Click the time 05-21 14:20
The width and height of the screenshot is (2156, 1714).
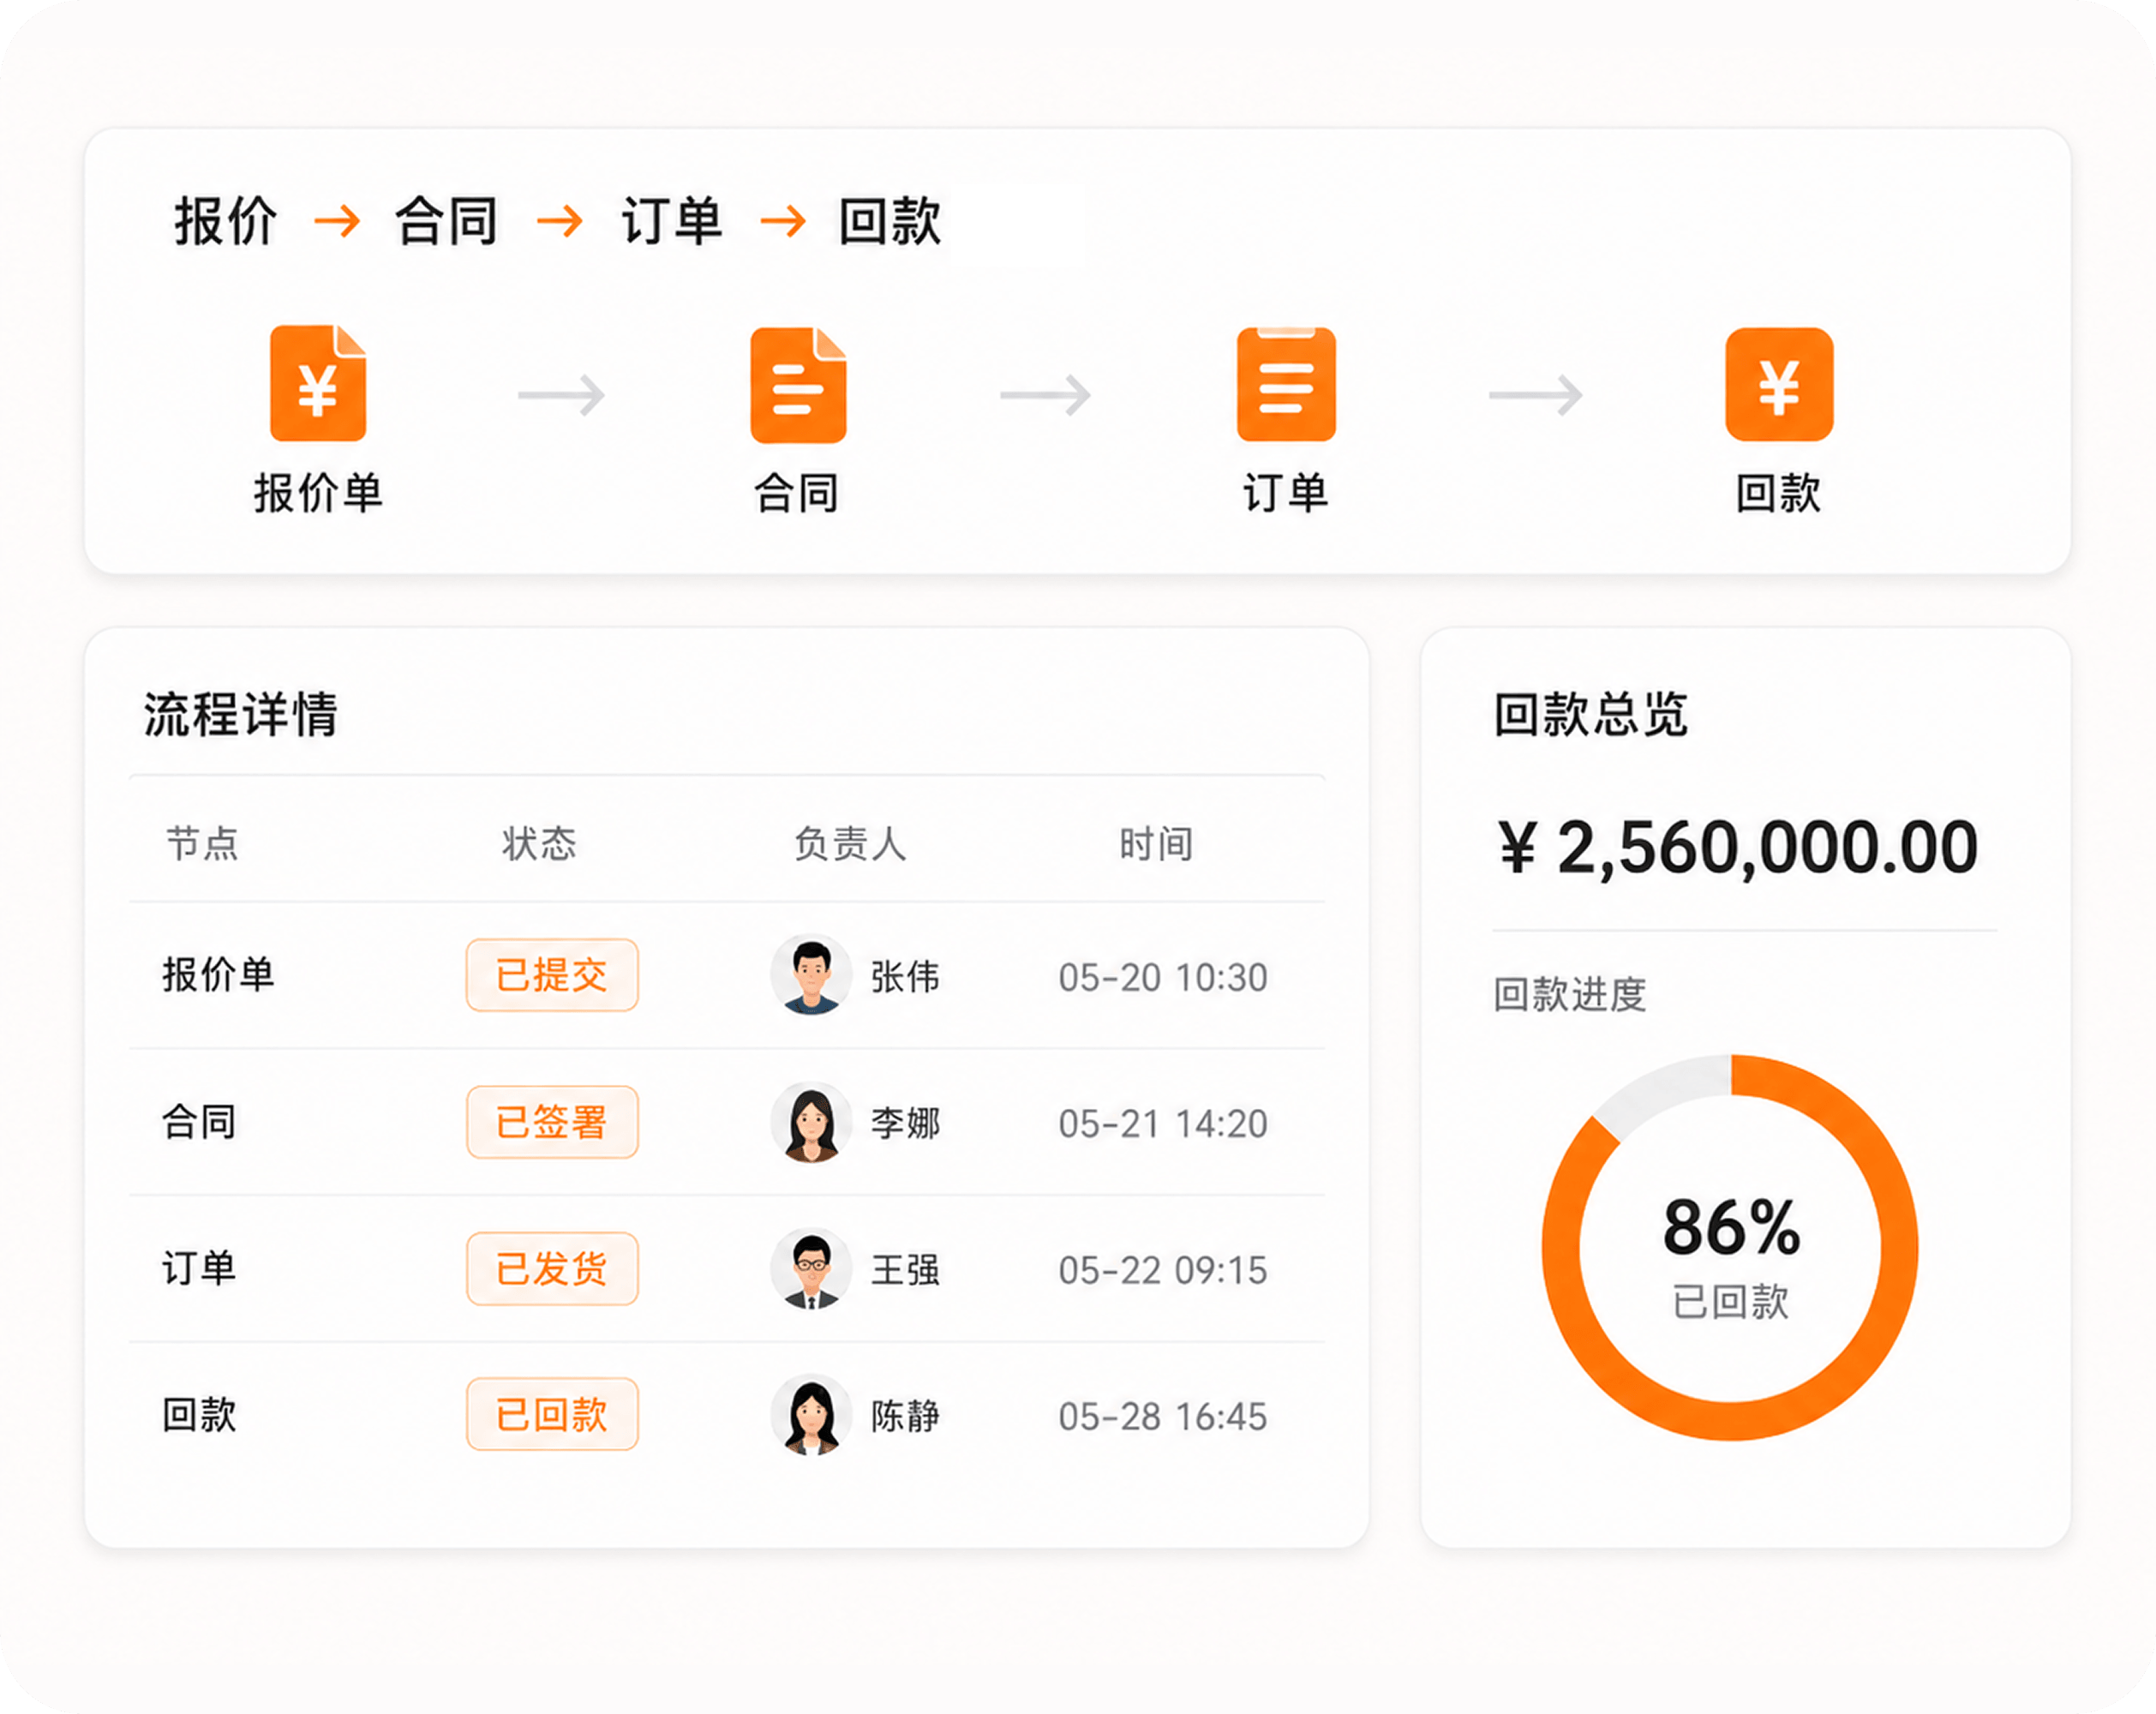[x=1163, y=1124]
